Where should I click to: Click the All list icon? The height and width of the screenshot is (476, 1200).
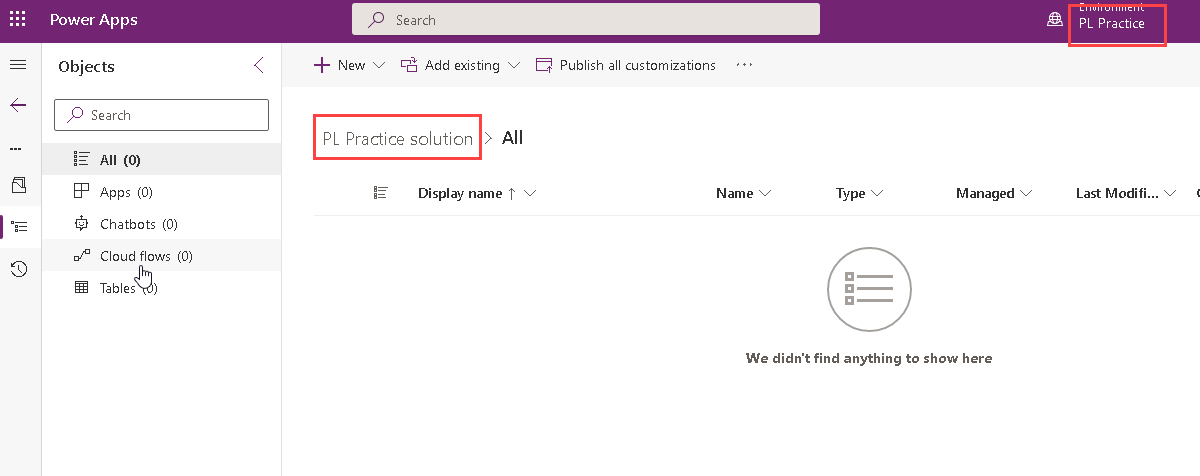coord(82,160)
